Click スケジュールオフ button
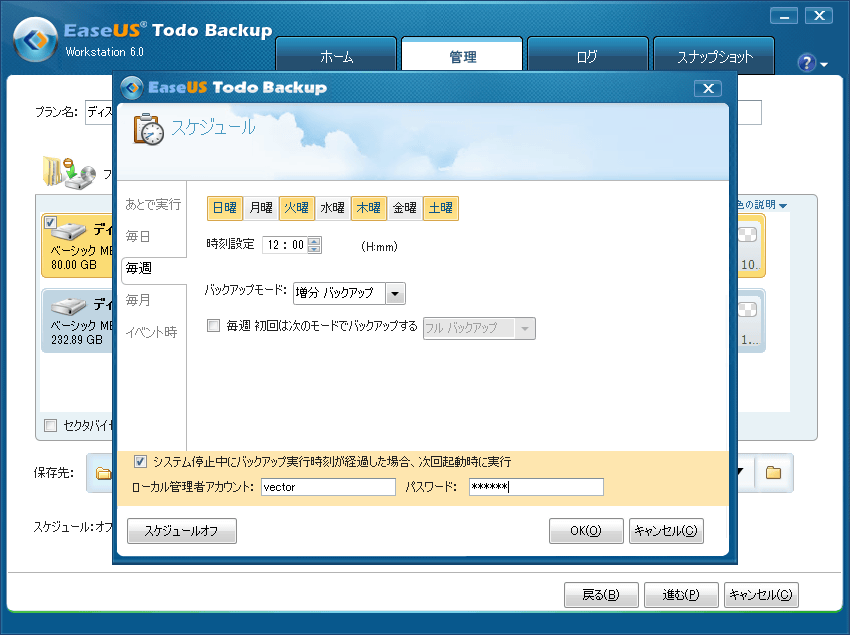The width and height of the screenshot is (850, 635). coord(182,531)
